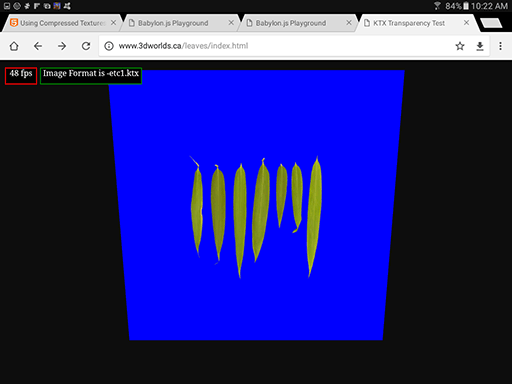Reload the page with the refresh icon

(86, 46)
